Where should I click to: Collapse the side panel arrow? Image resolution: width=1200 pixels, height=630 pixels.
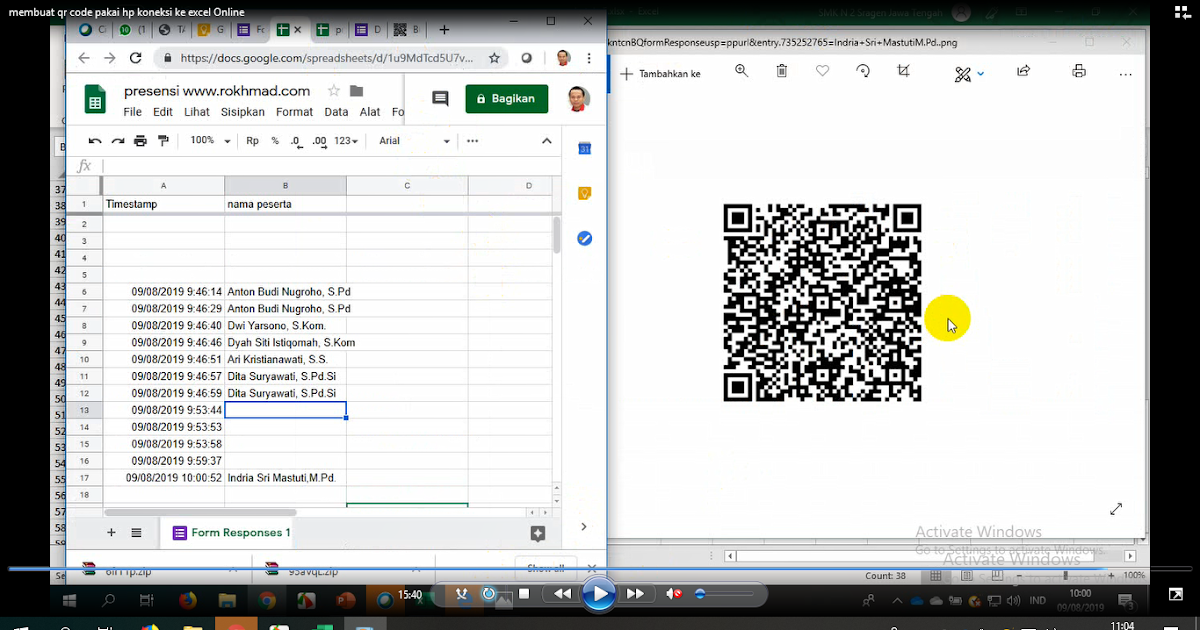[x=584, y=527]
